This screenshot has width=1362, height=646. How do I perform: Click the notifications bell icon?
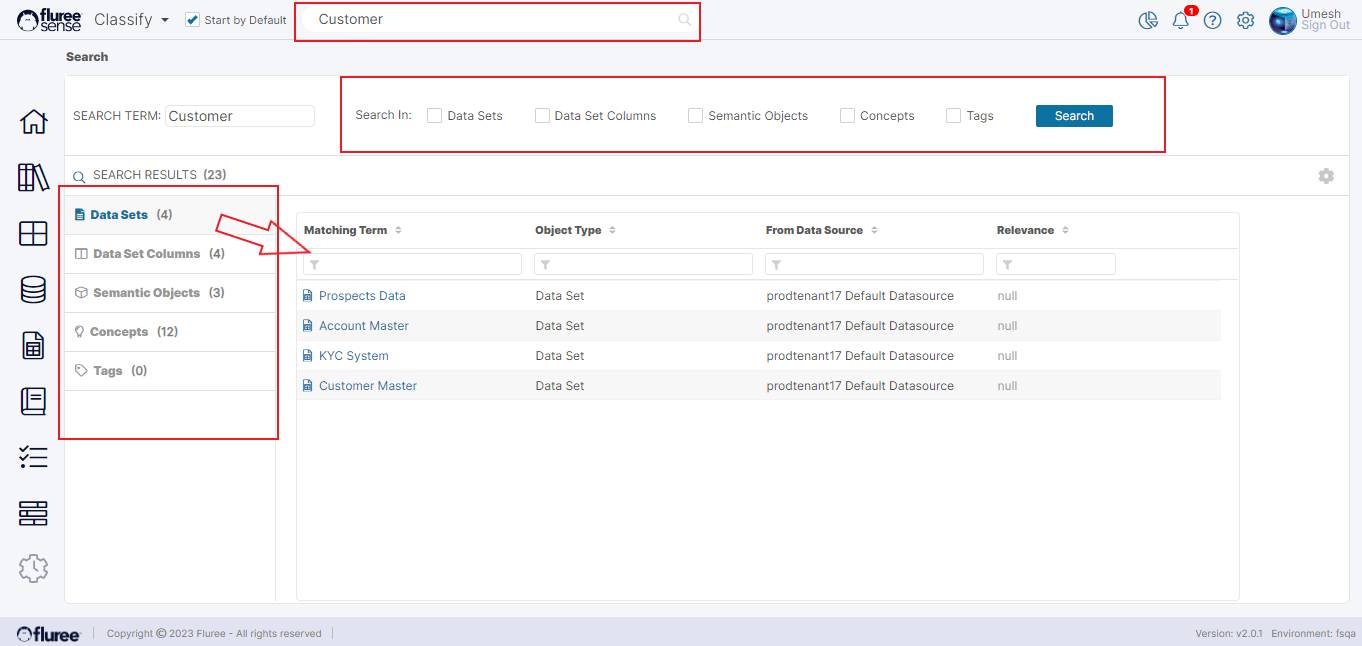pyautogui.click(x=1181, y=20)
